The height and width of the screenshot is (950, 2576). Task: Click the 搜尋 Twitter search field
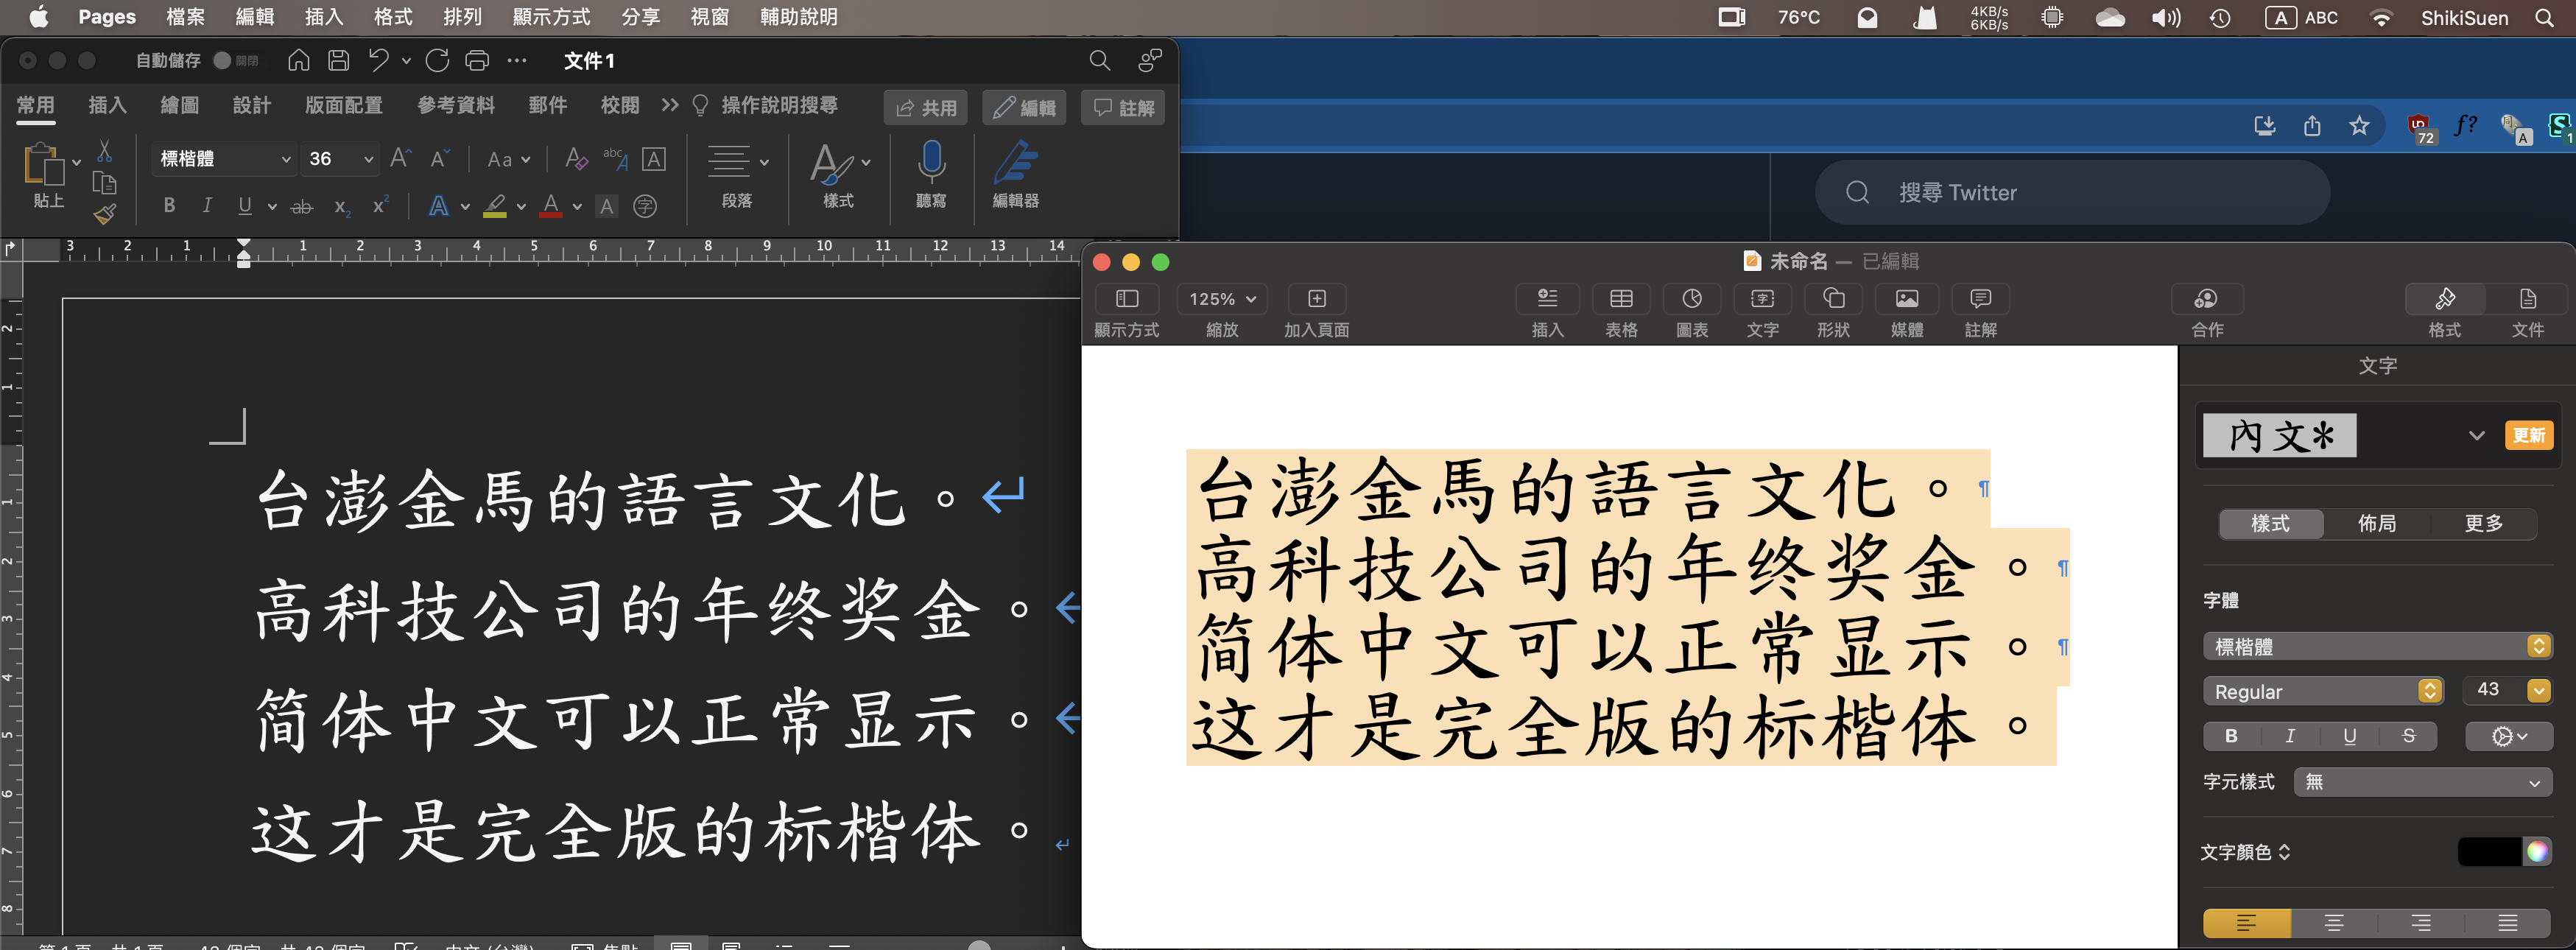coord(2070,192)
